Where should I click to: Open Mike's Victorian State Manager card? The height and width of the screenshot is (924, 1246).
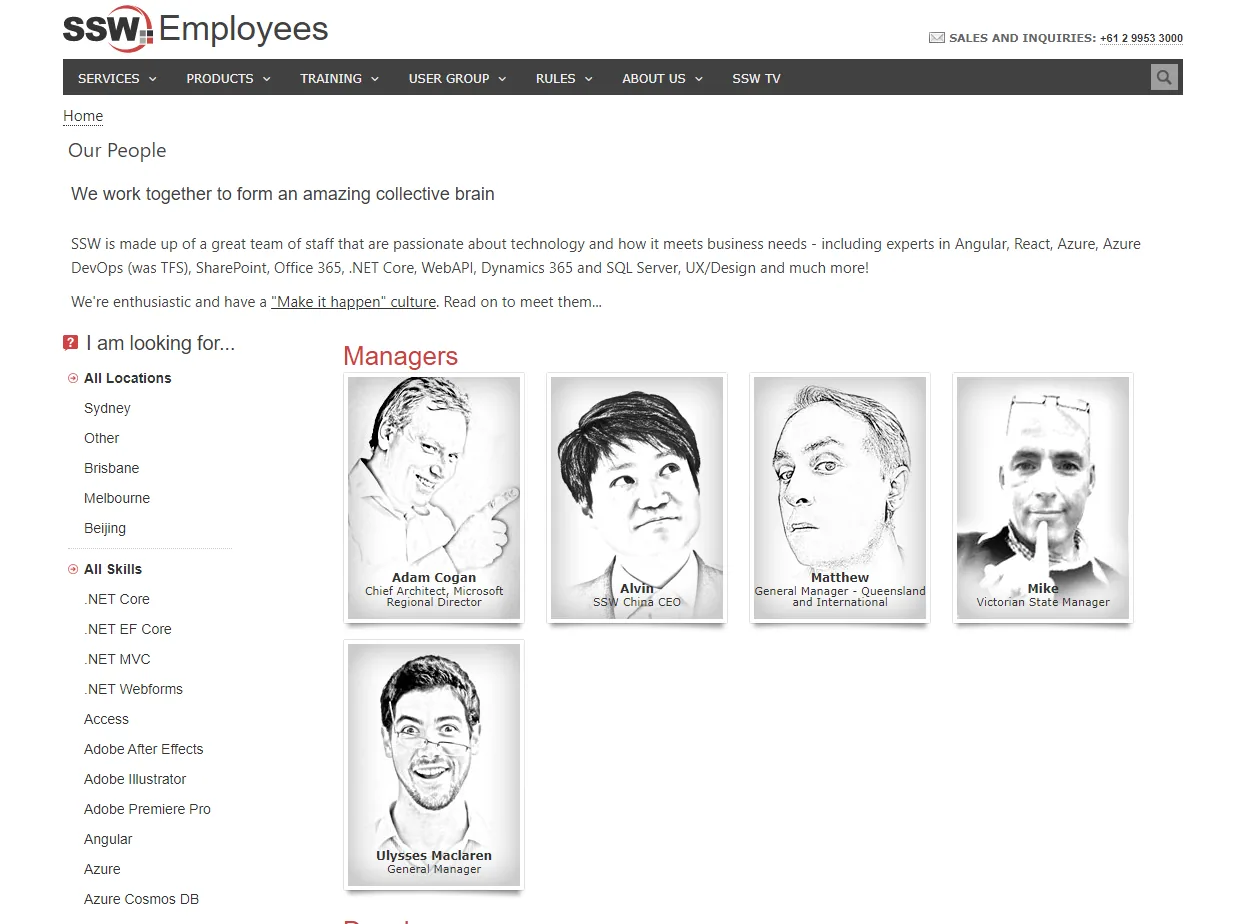[x=1043, y=498]
